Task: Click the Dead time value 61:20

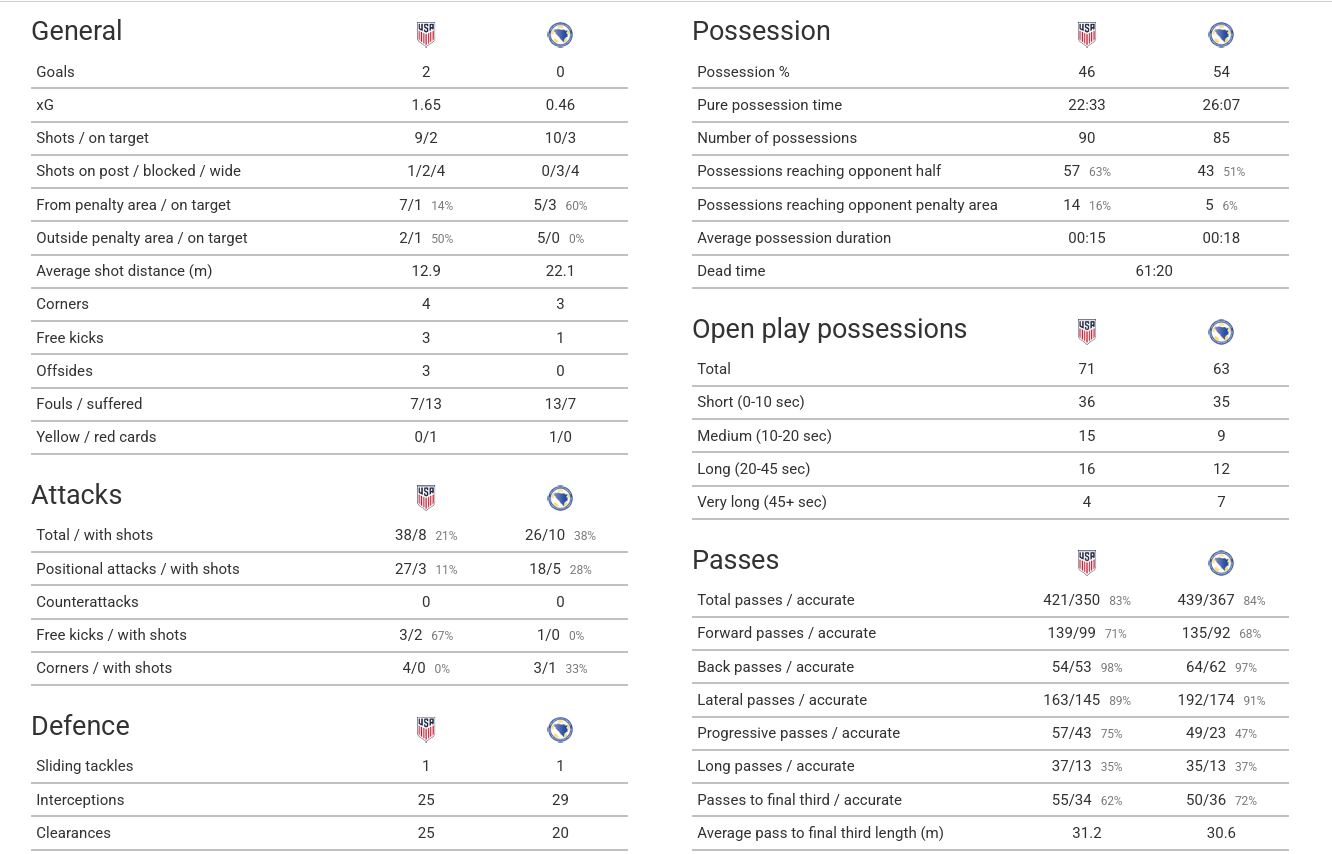Action: tap(1154, 271)
